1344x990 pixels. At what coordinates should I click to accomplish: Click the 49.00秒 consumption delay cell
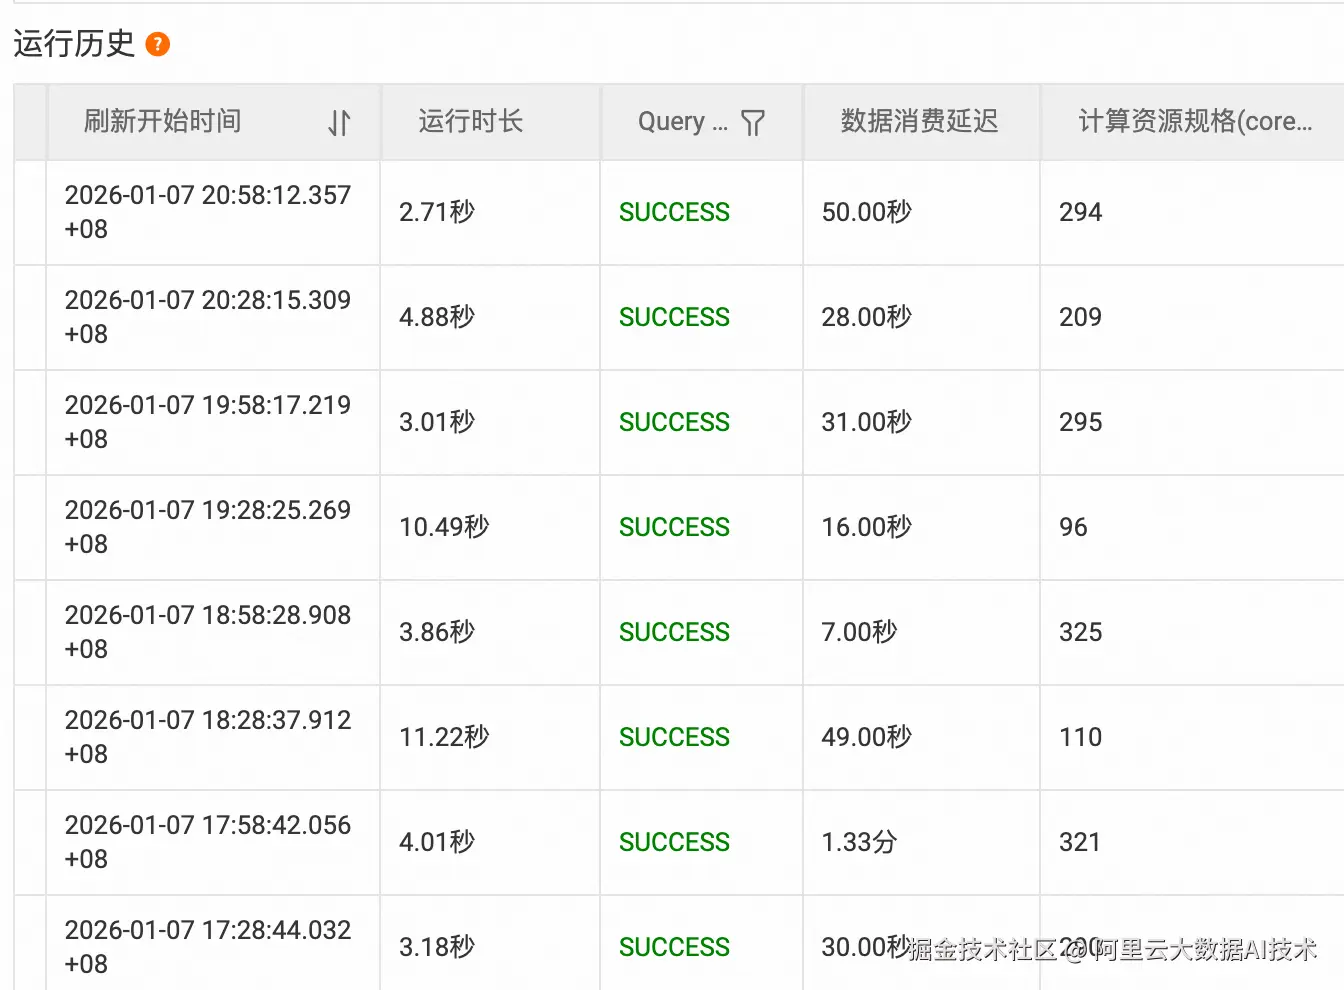point(866,737)
